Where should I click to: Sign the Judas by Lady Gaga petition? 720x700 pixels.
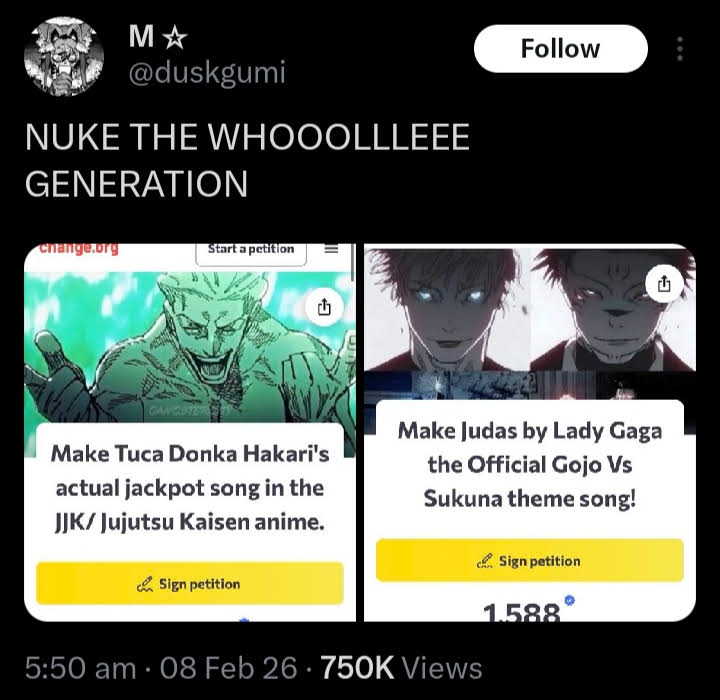pos(529,560)
